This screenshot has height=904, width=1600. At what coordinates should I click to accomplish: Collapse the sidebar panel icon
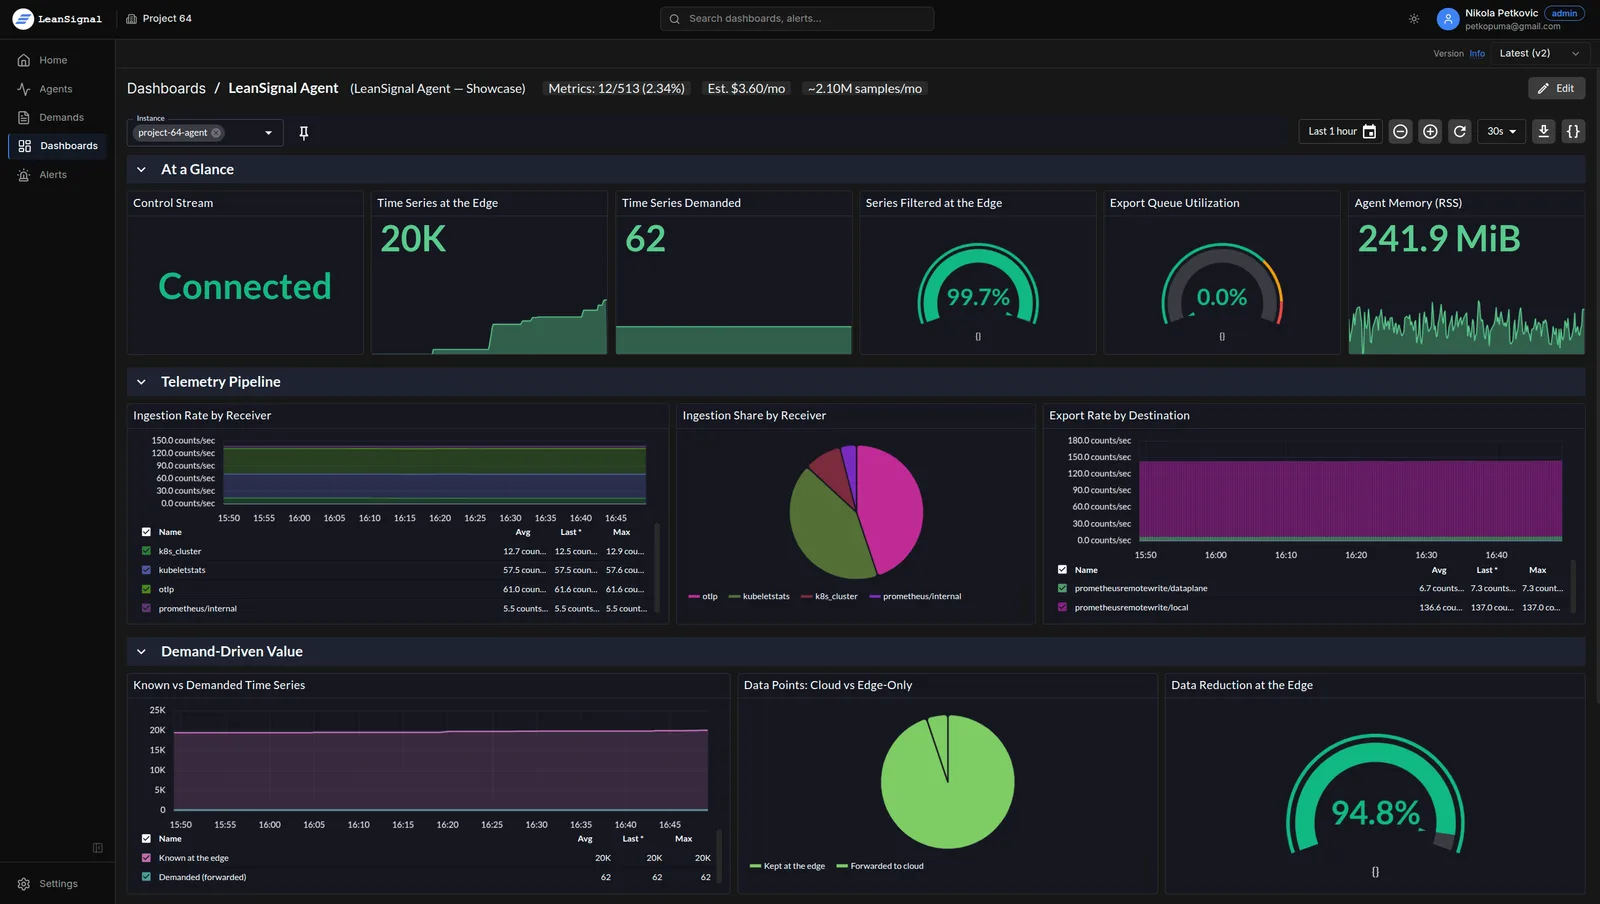pos(98,848)
